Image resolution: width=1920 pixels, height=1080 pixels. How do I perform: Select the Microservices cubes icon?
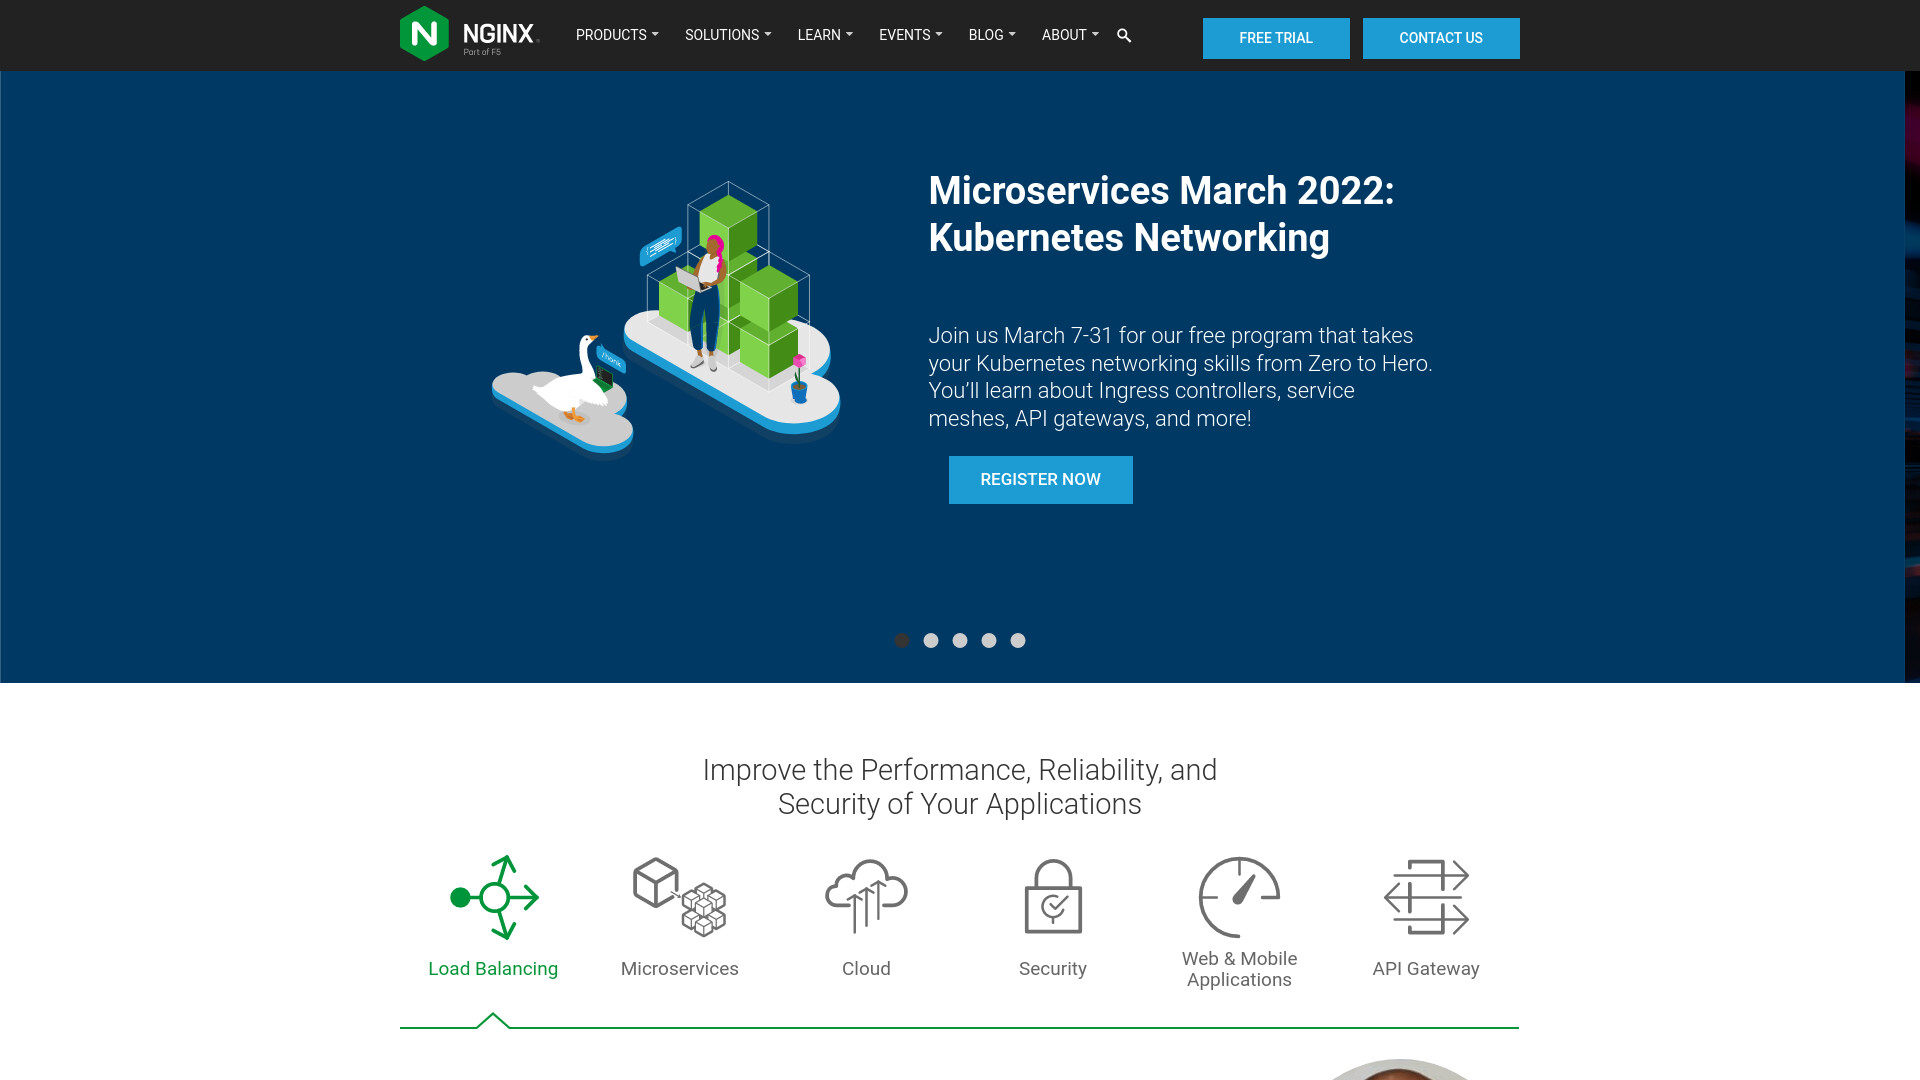[x=680, y=897]
